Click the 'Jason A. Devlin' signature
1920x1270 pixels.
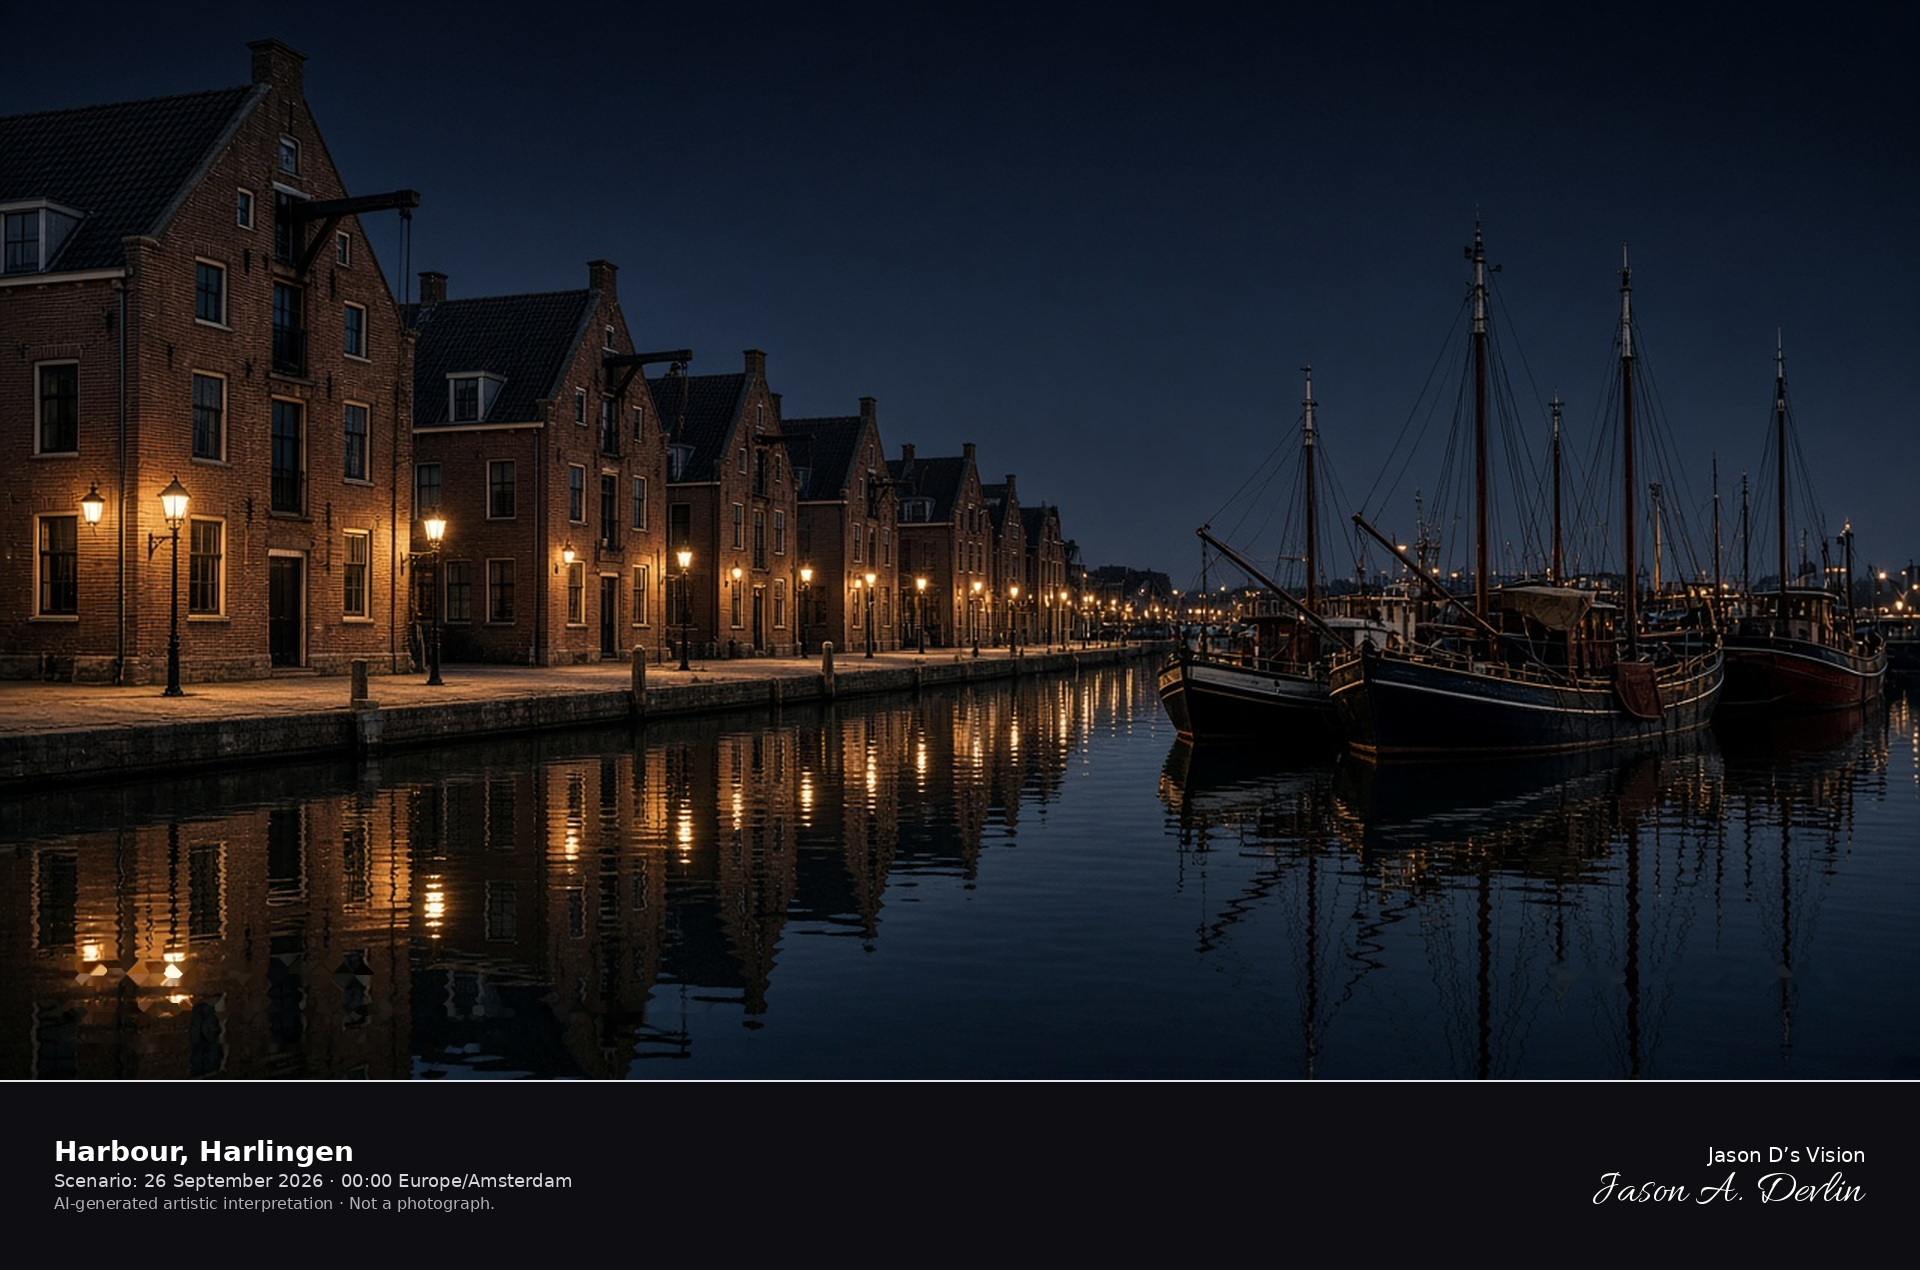(x=1729, y=1189)
